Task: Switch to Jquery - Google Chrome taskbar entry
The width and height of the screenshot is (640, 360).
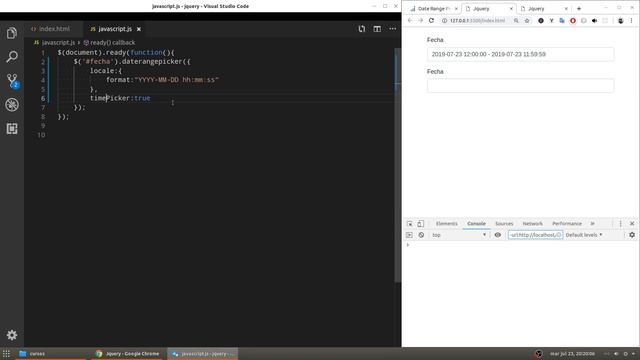Action: tap(127, 353)
